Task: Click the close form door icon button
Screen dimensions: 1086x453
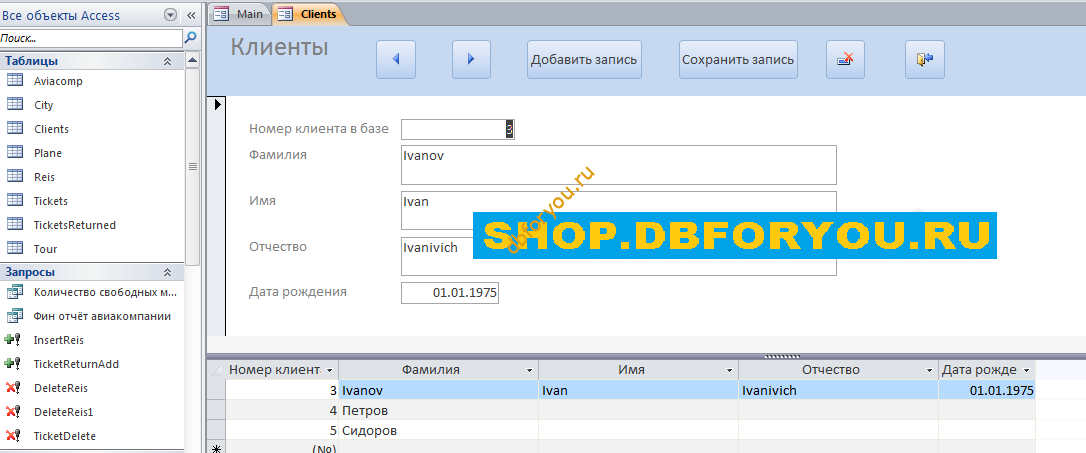Action: point(925,60)
